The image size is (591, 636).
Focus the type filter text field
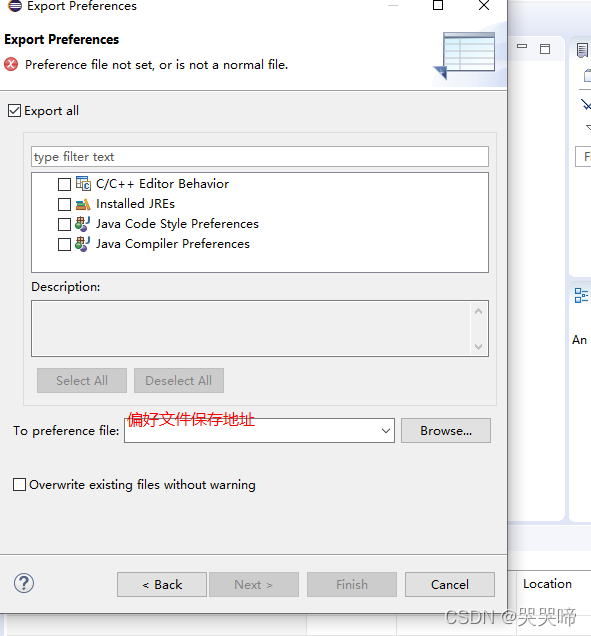pyautogui.click(x=260, y=157)
